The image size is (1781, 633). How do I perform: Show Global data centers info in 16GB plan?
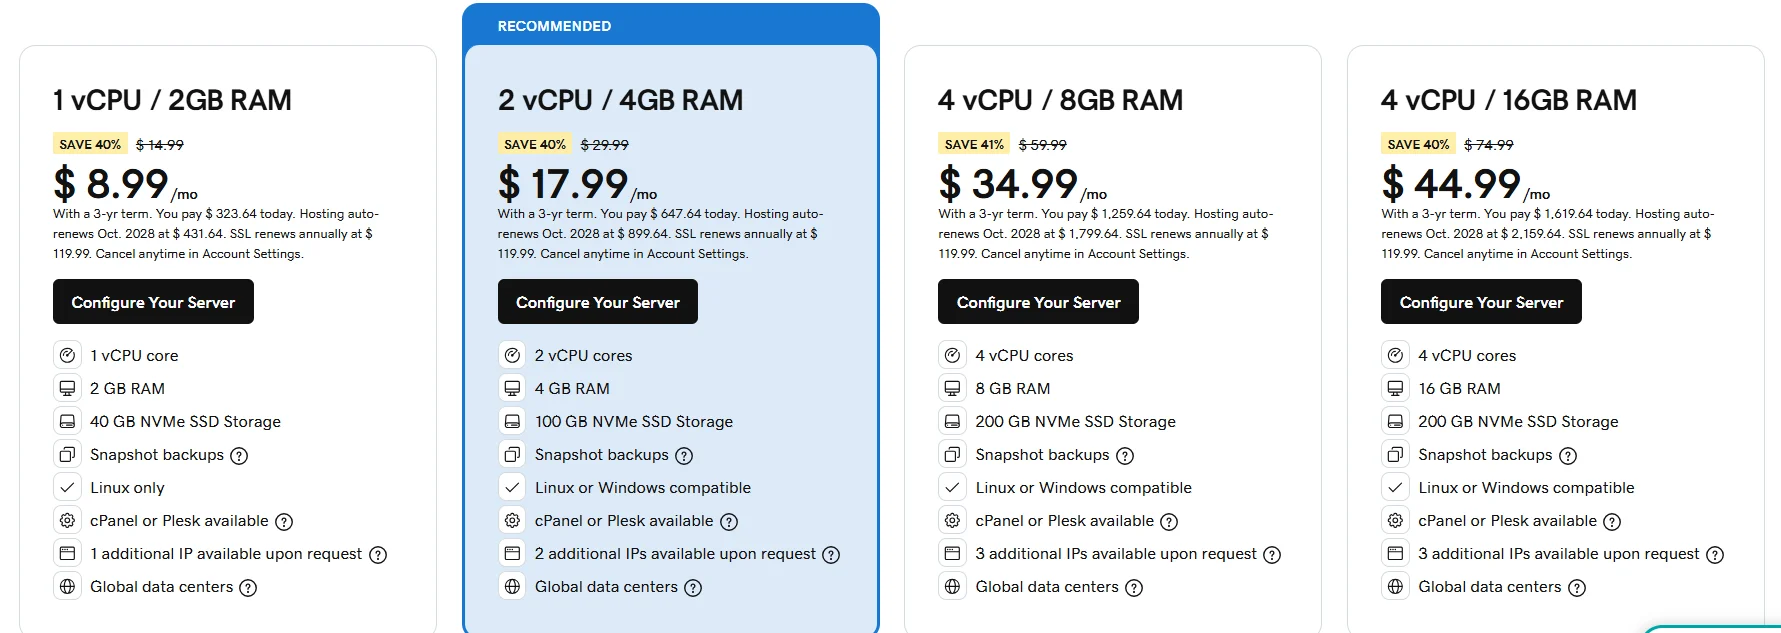tap(1577, 588)
